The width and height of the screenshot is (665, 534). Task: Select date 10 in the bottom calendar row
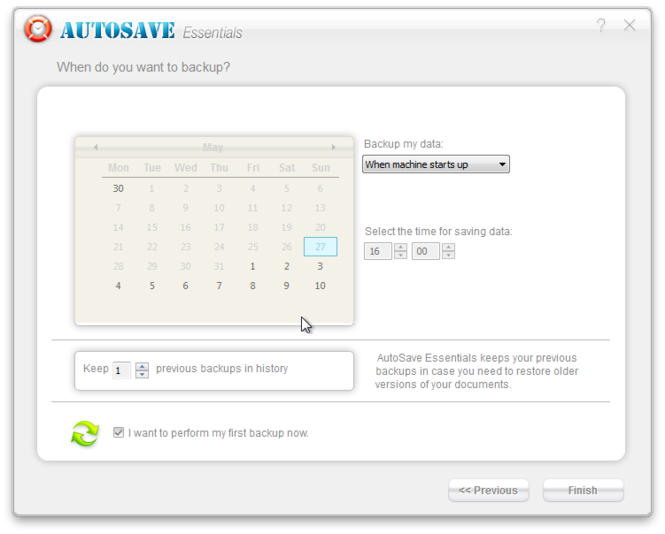[x=320, y=285]
